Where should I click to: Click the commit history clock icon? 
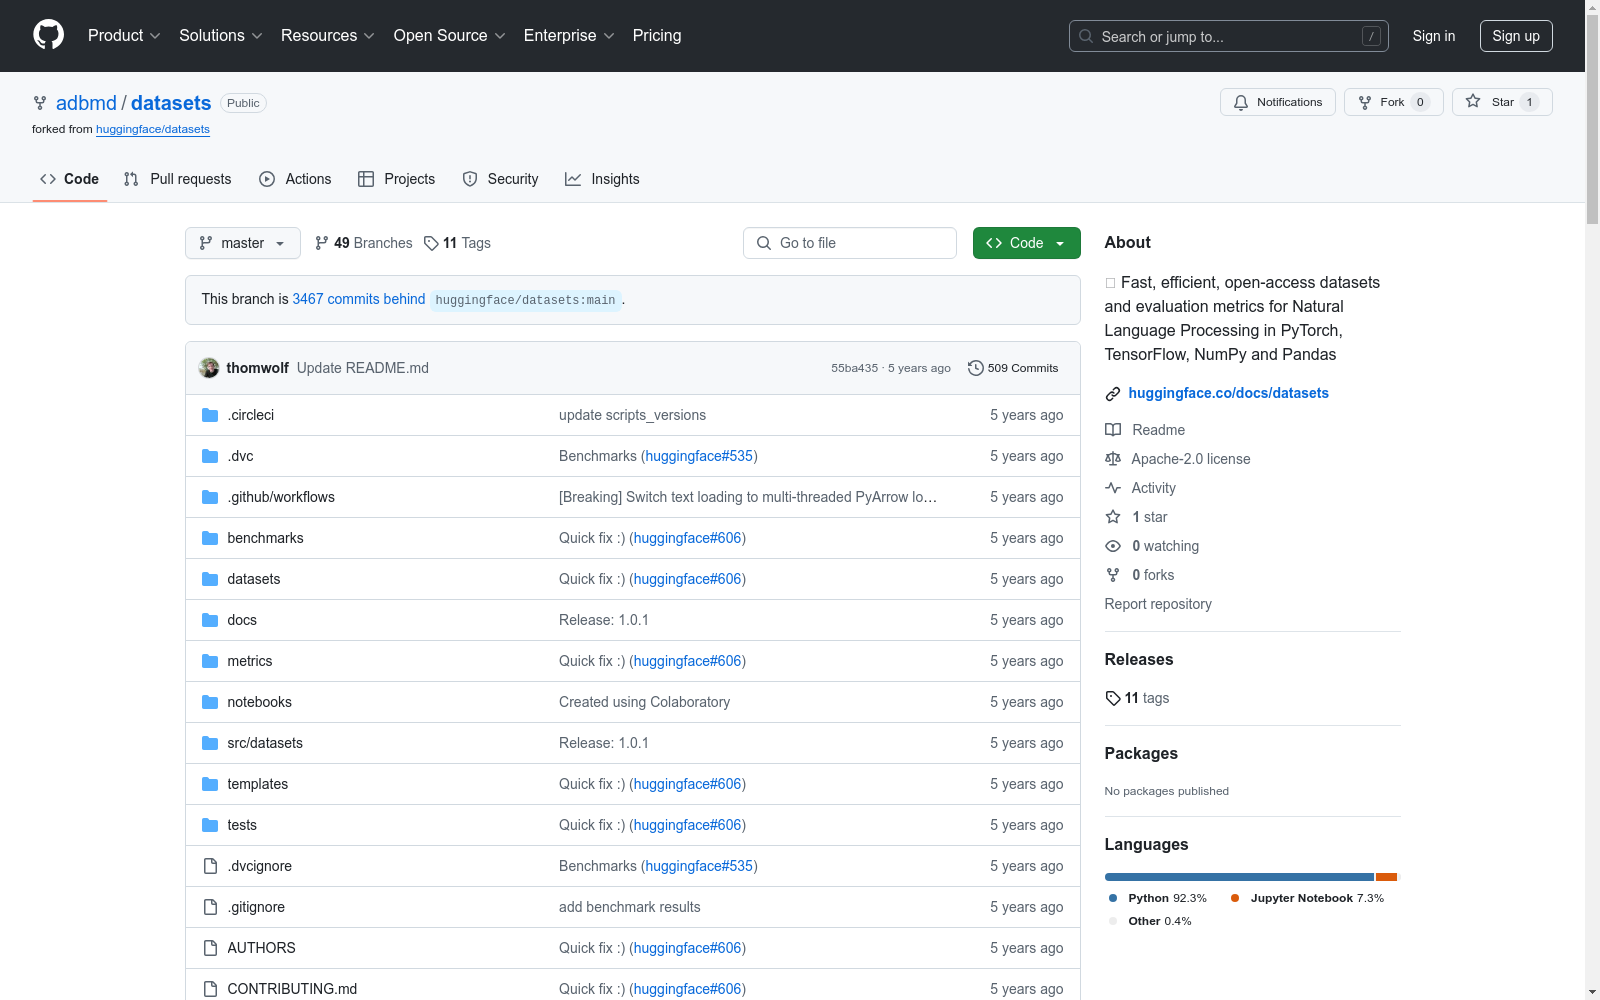pos(976,368)
